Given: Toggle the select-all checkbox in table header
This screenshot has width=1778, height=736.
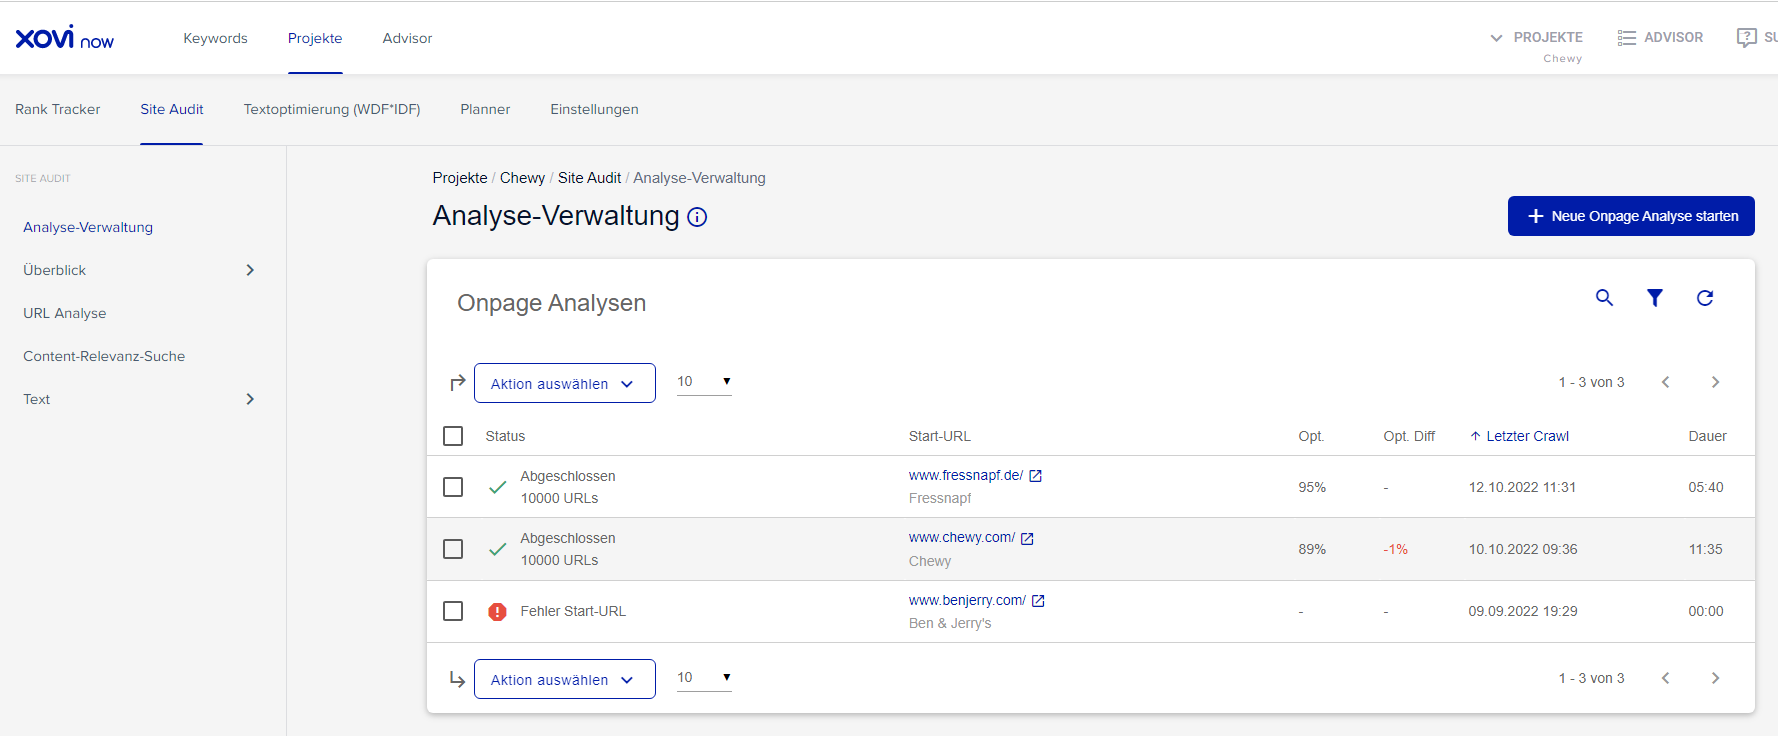Looking at the screenshot, I should click(453, 436).
